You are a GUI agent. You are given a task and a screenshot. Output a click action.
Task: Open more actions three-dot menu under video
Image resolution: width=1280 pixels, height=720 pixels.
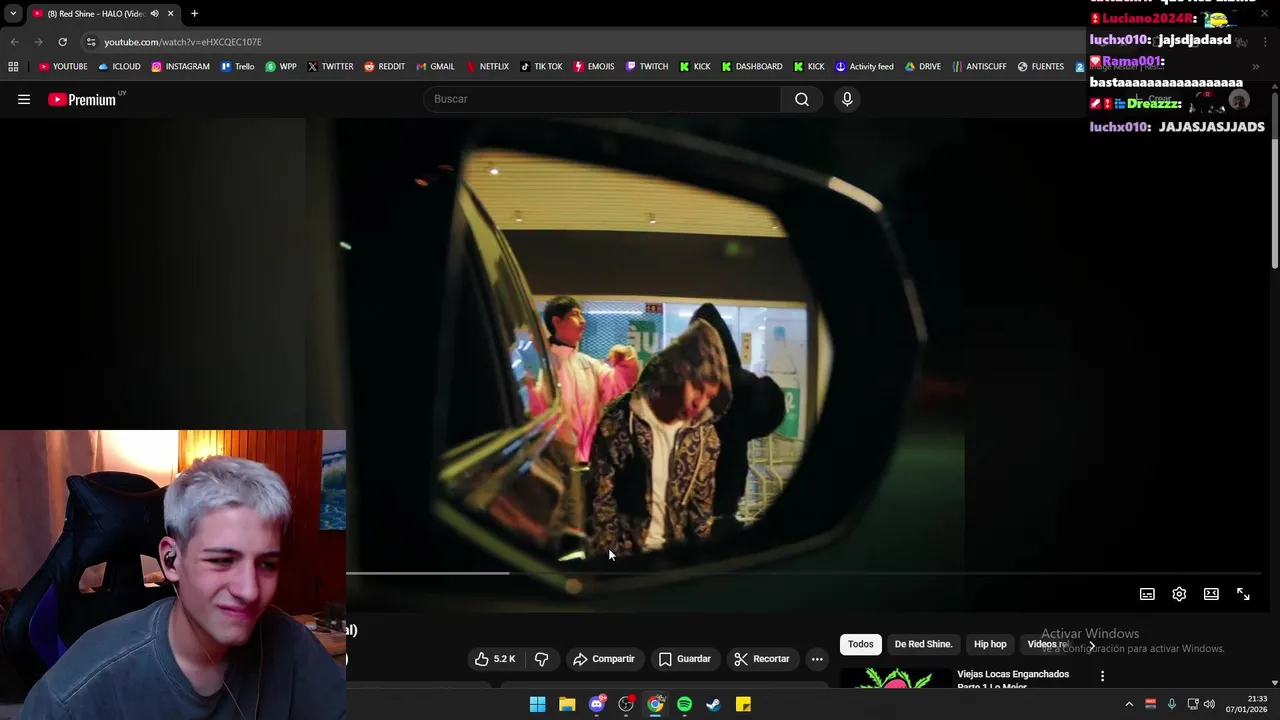point(817,659)
